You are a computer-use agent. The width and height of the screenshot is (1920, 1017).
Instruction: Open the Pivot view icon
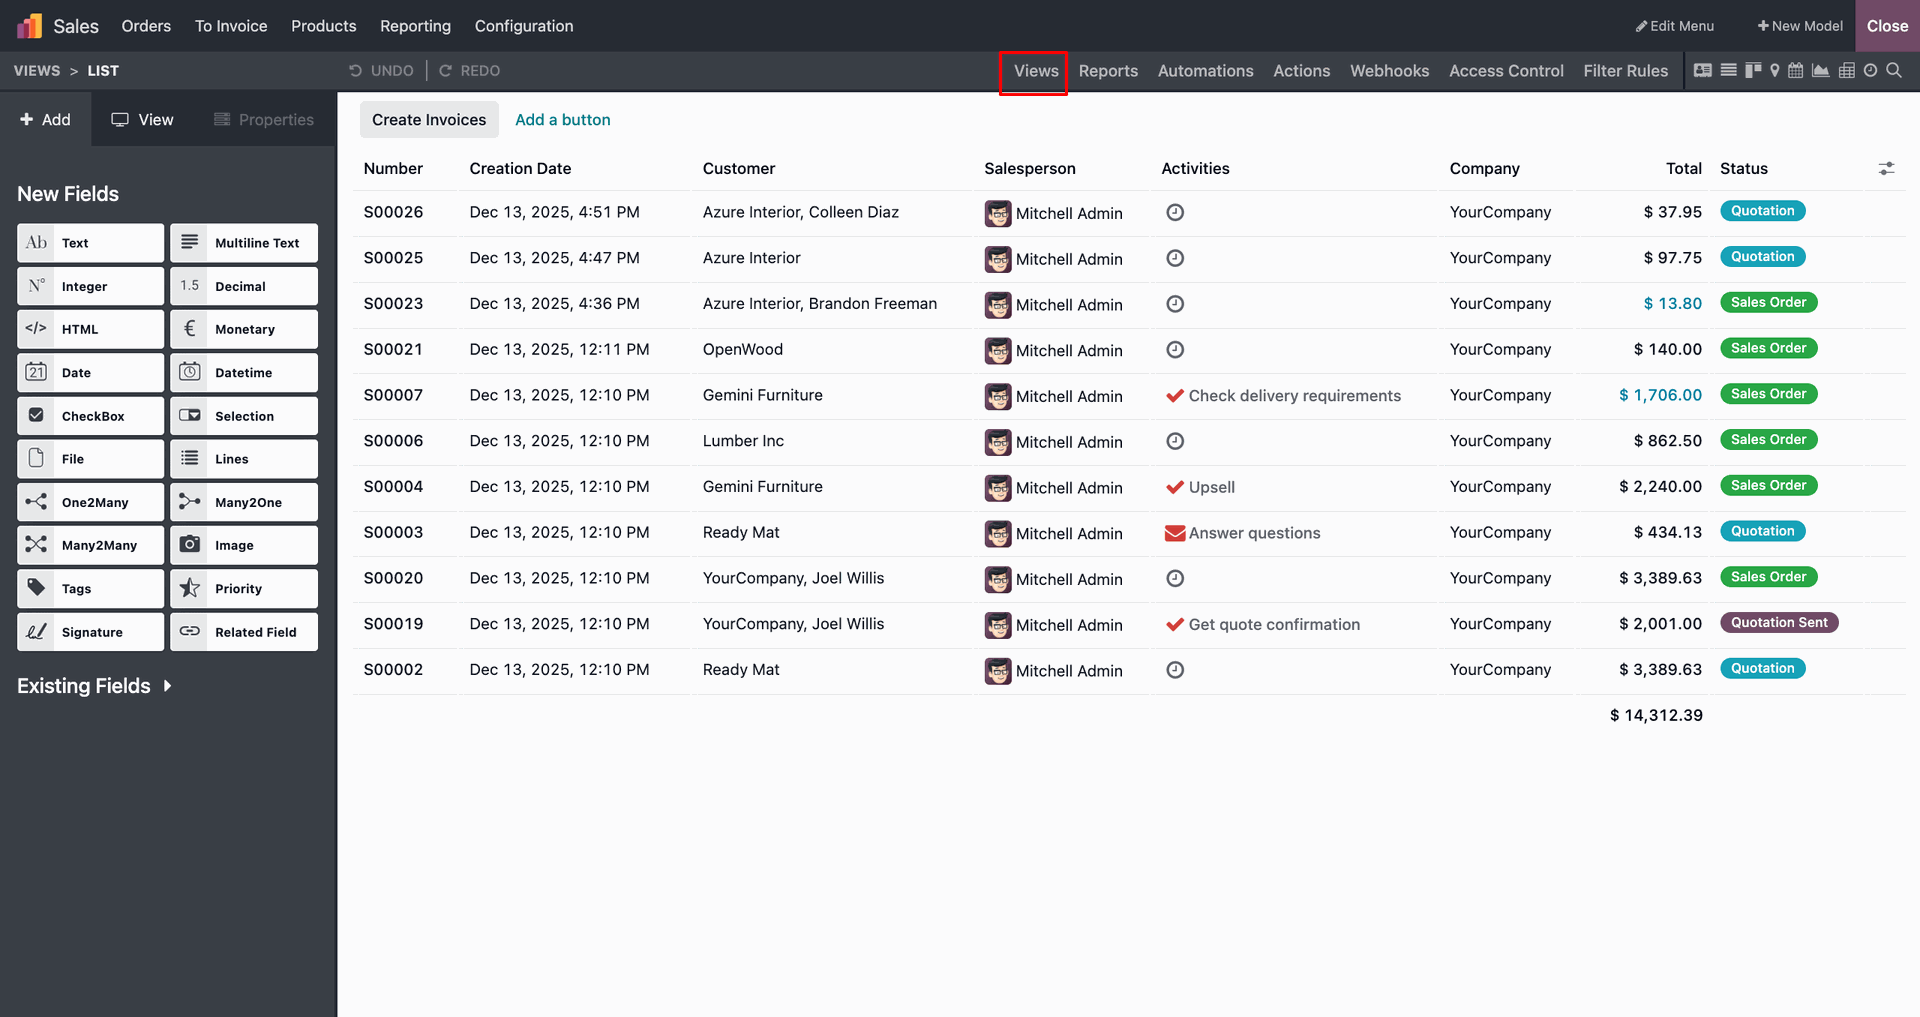coord(1847,70)
